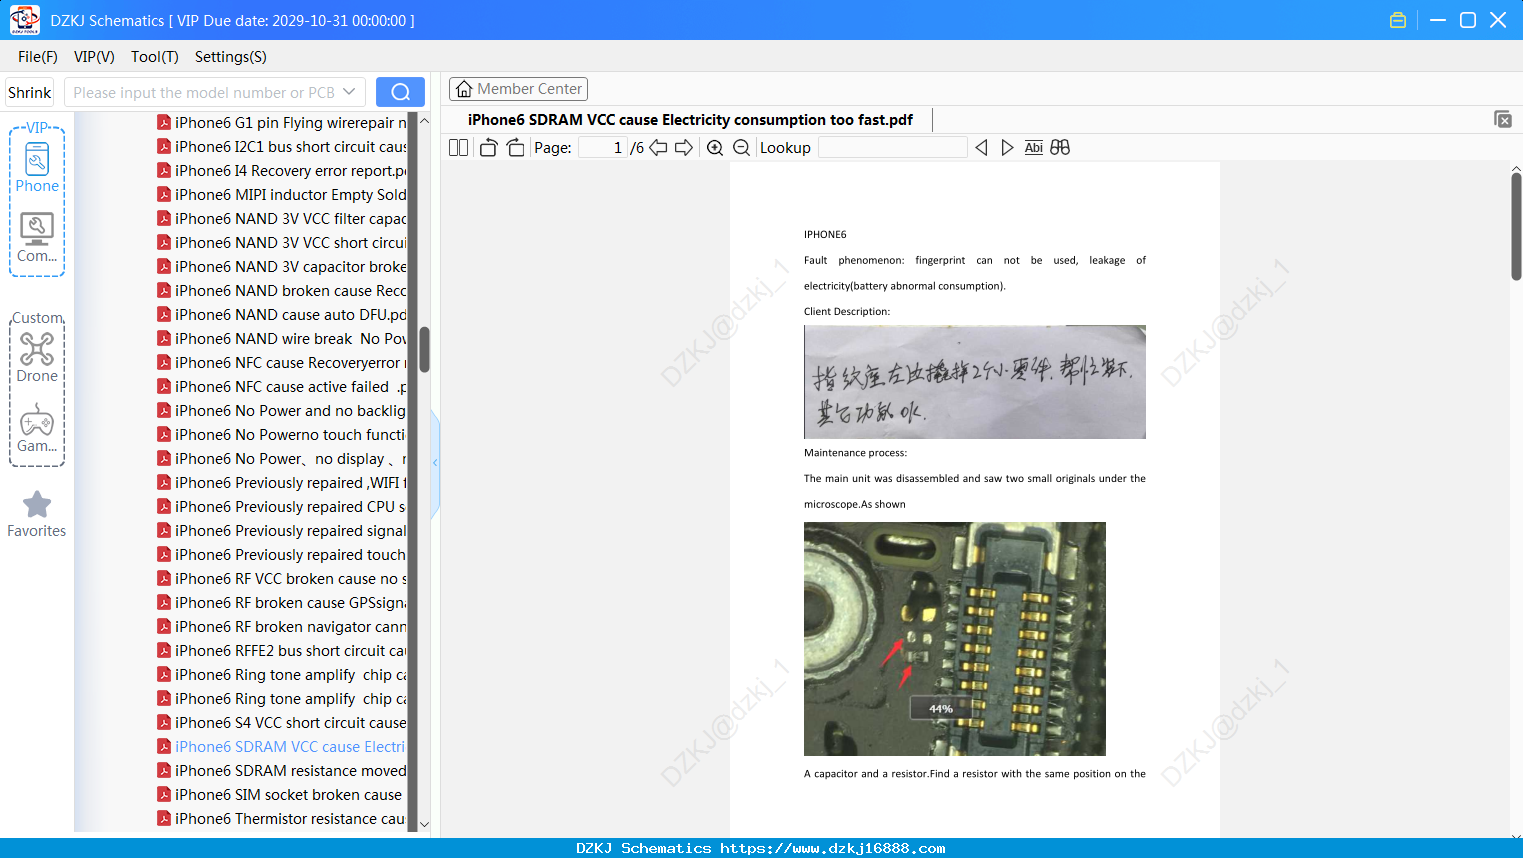
Task: Open iPhone6 No Power and no backlight
Action: pos(282,411)
